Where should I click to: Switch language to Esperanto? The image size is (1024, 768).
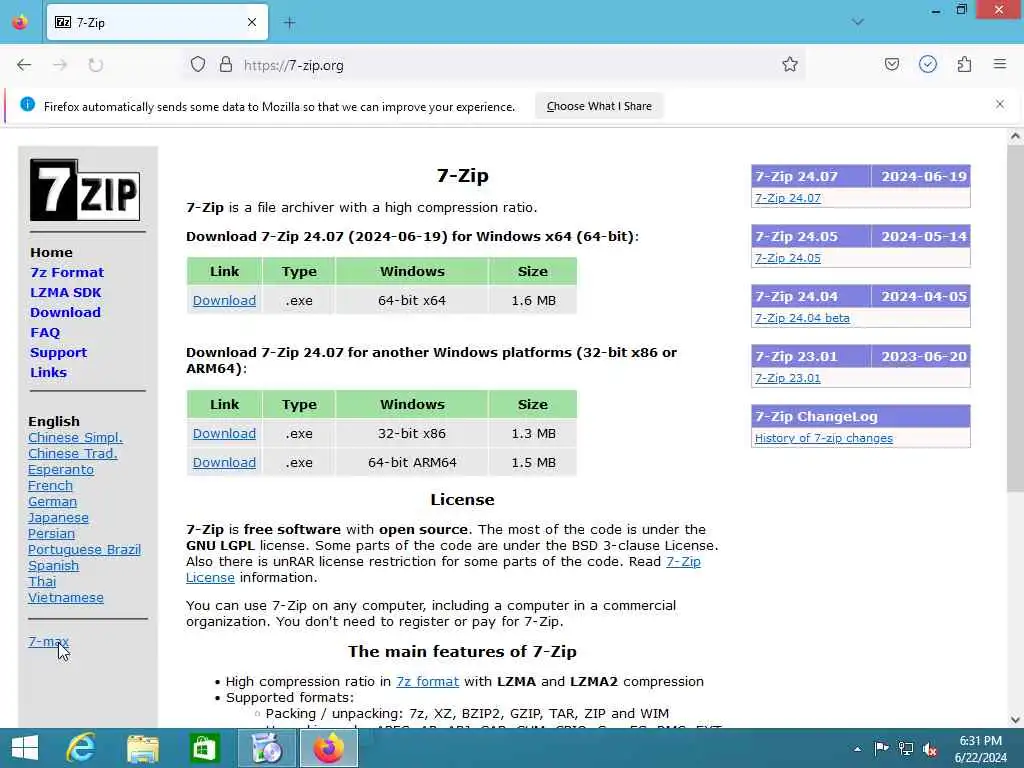(x=61, y=470)
